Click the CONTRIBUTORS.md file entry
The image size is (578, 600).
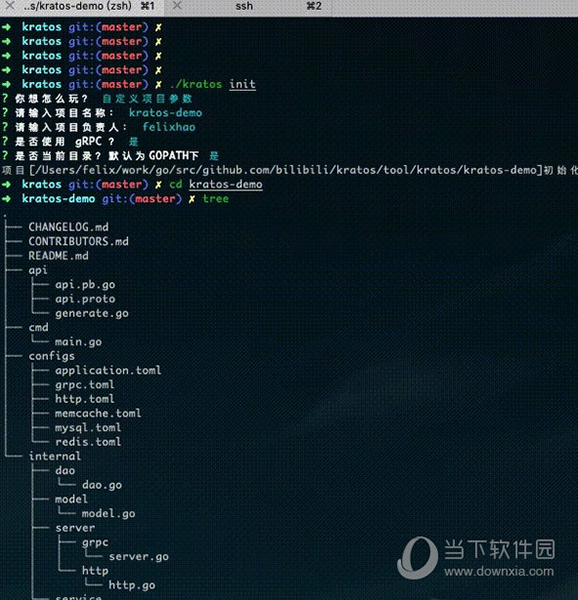78,241
